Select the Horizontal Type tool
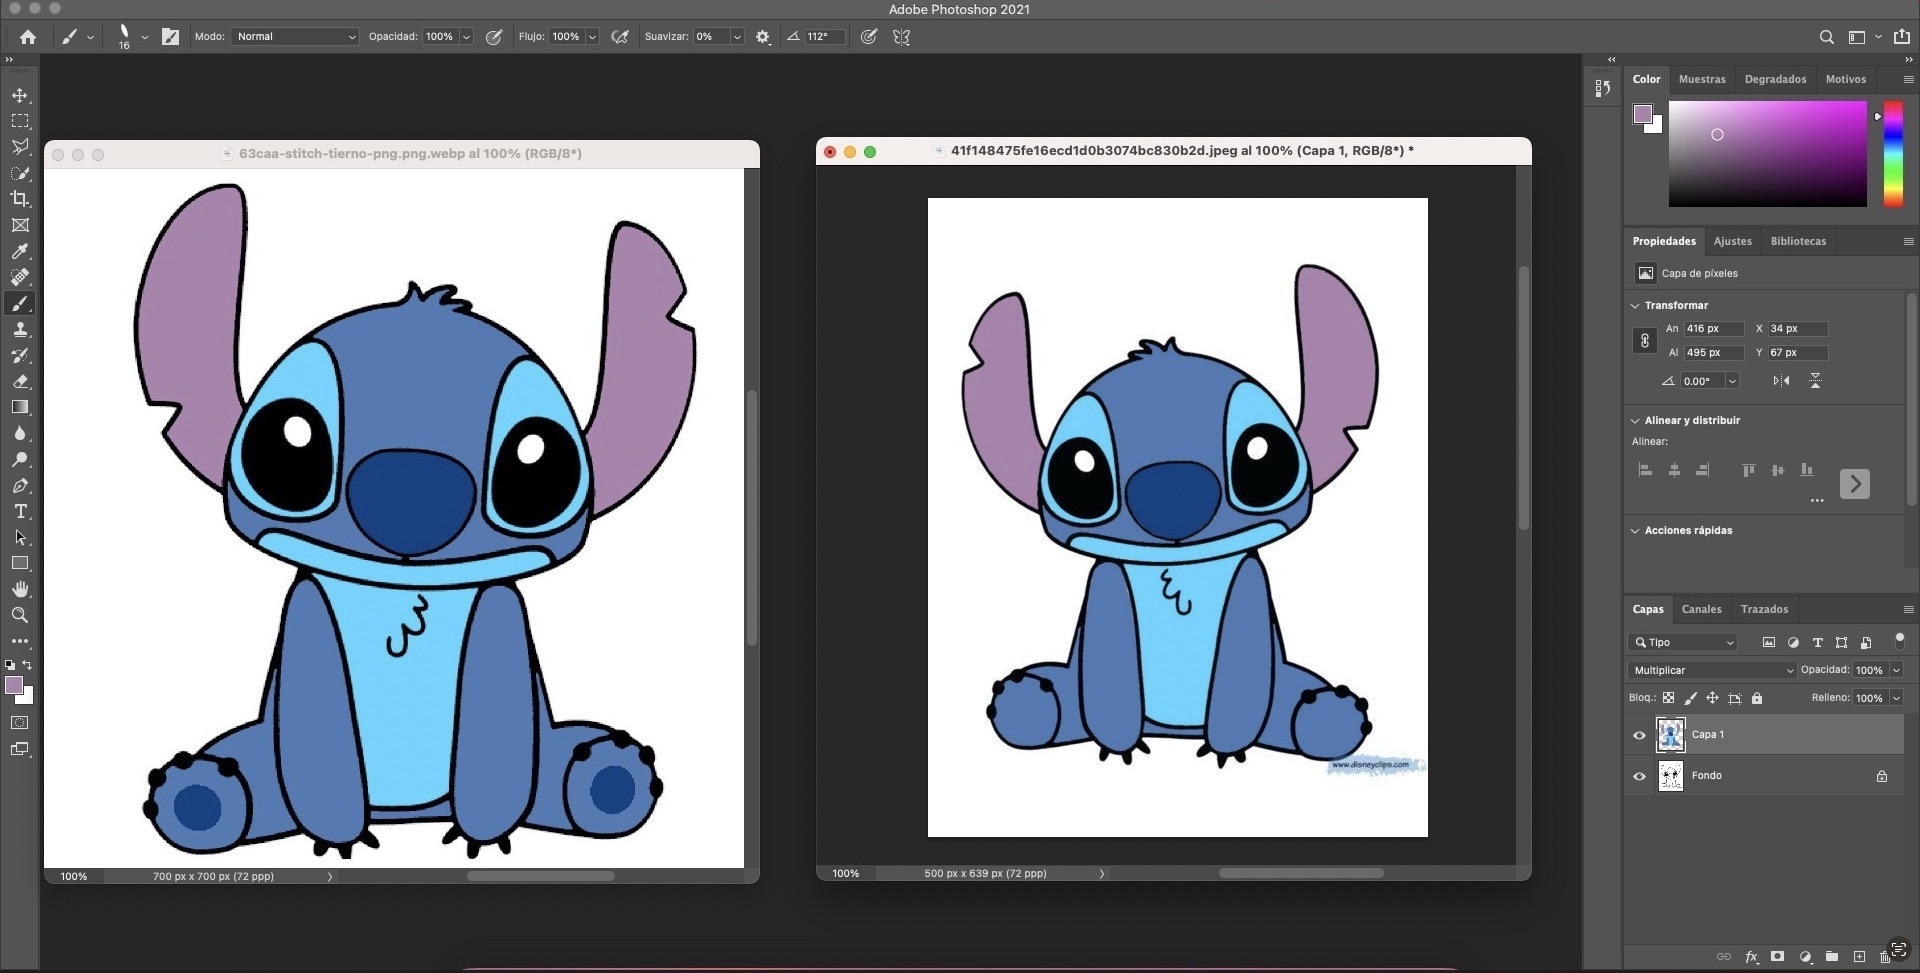 pyautogui.click(x=20, y=511)
